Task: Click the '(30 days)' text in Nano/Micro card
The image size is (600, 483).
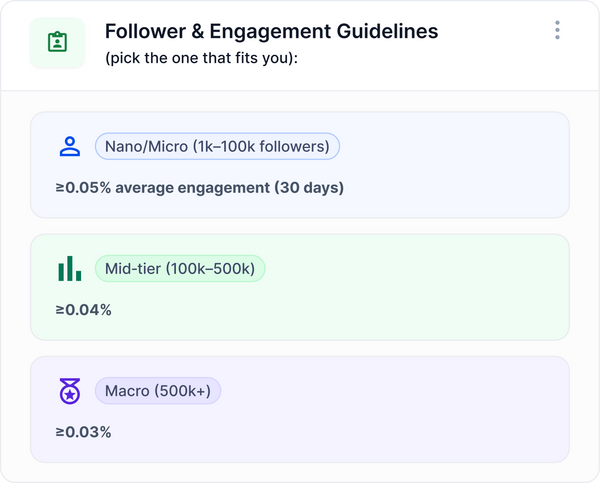Action: [x=309, y=188]
